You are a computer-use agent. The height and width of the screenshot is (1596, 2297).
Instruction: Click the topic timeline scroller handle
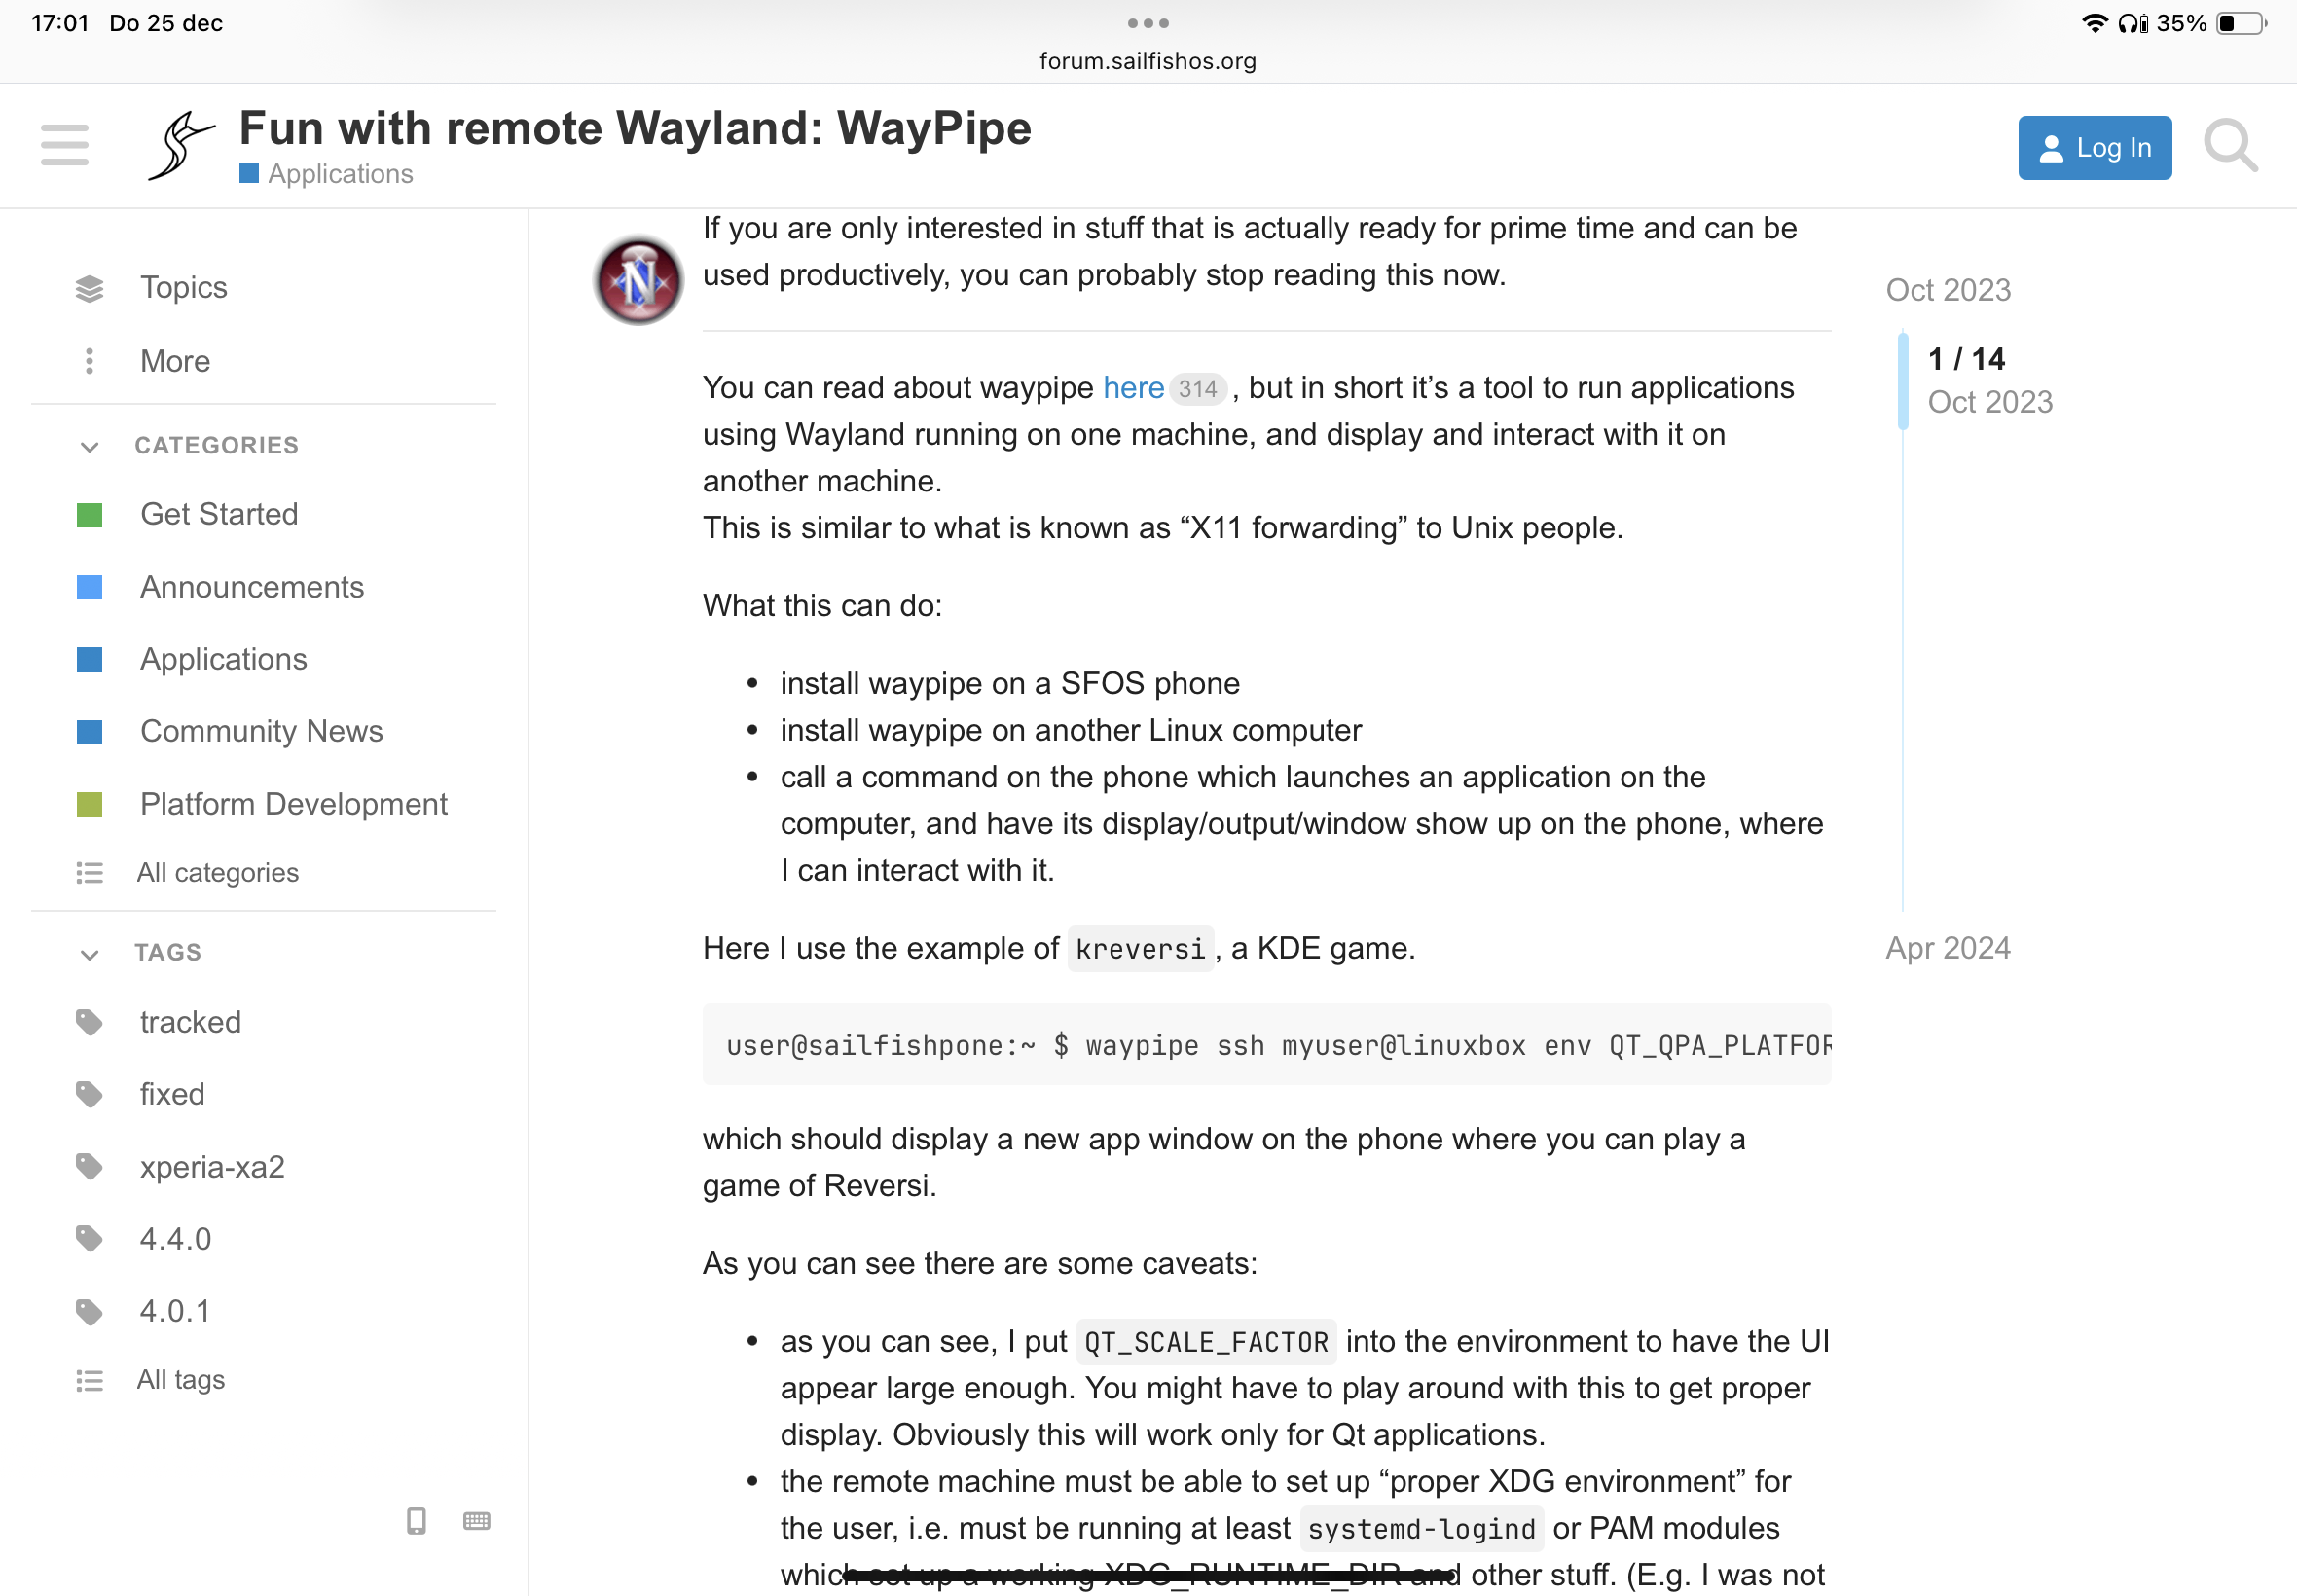click(x=1902, y=380)
